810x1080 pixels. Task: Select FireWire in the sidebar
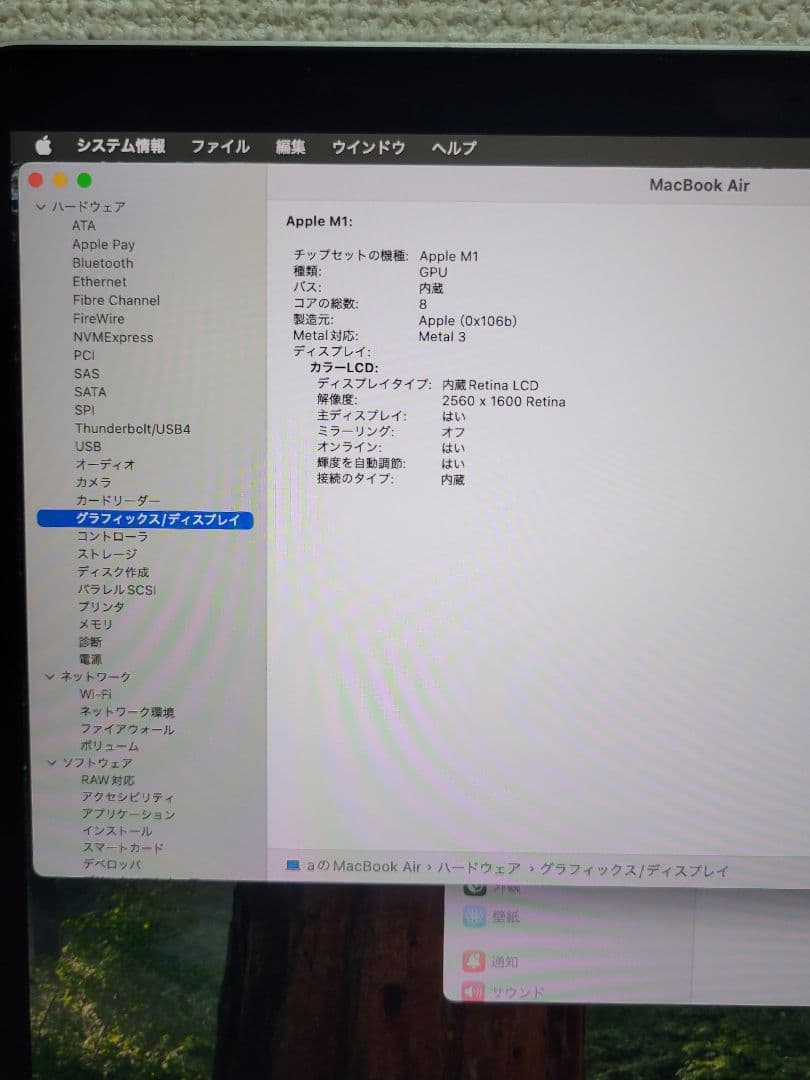(x=98, y=319)
